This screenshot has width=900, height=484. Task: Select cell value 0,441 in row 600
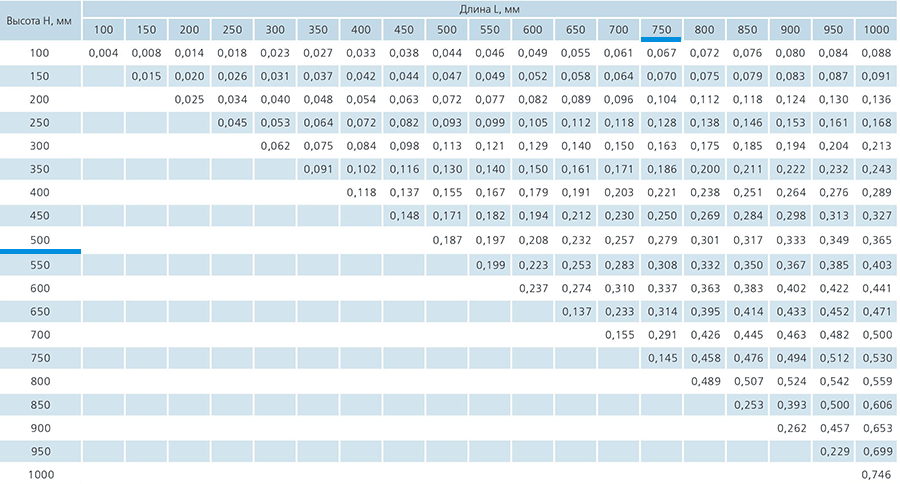click(x=876, y=288)
